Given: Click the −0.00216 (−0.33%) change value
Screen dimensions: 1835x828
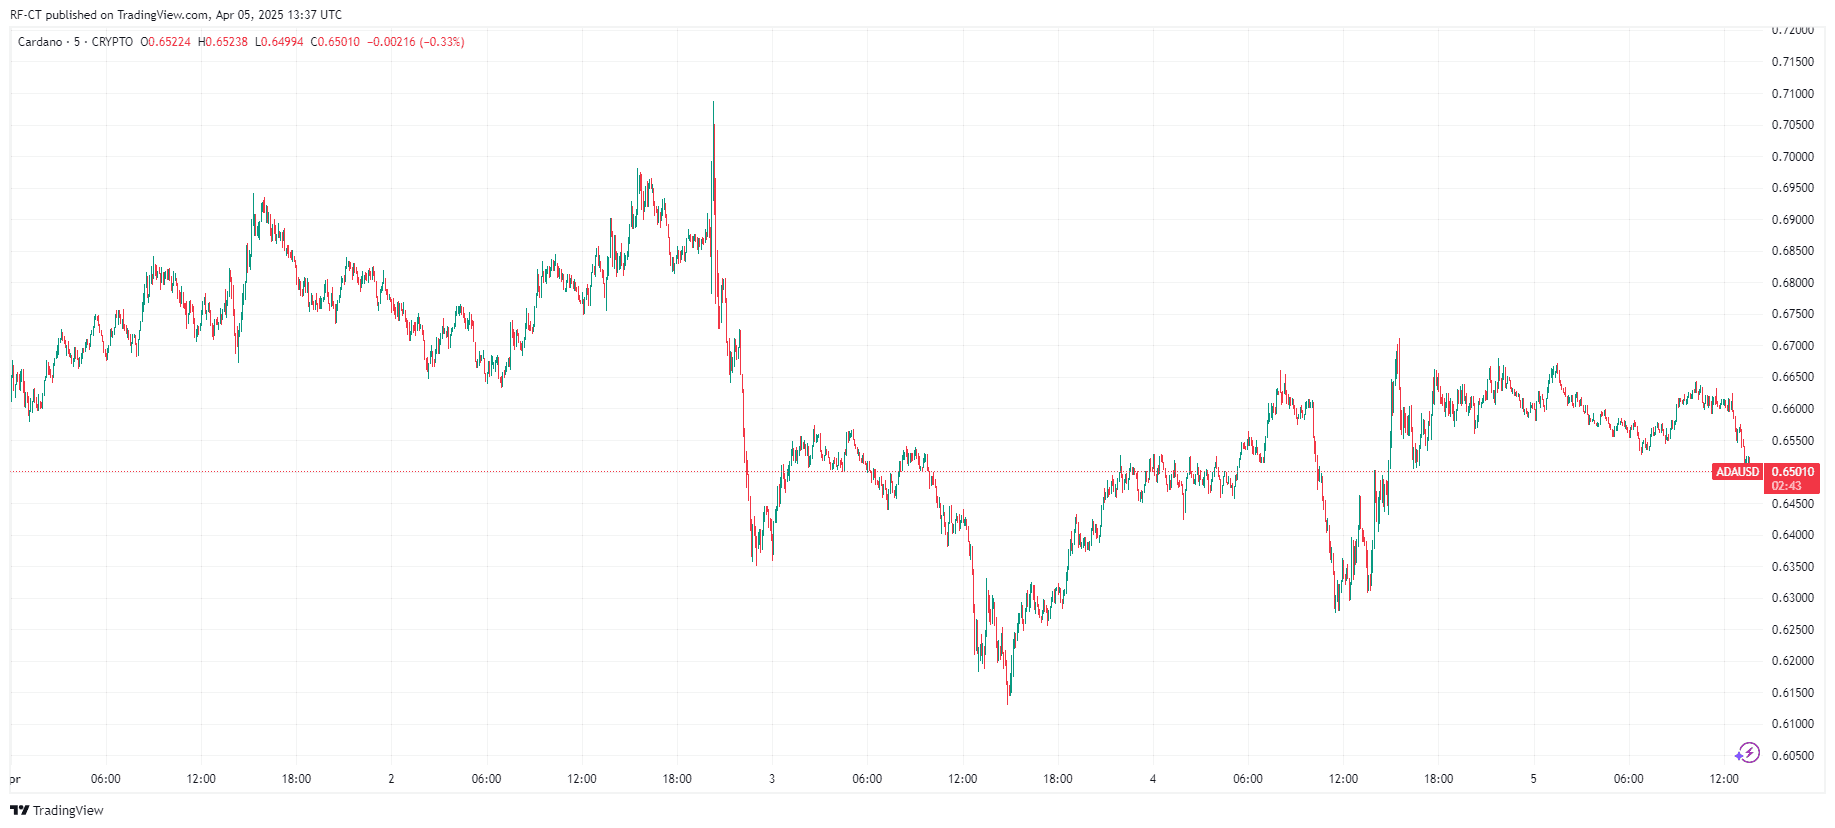Looking at the screenshot, I should [x=415, y=42].
